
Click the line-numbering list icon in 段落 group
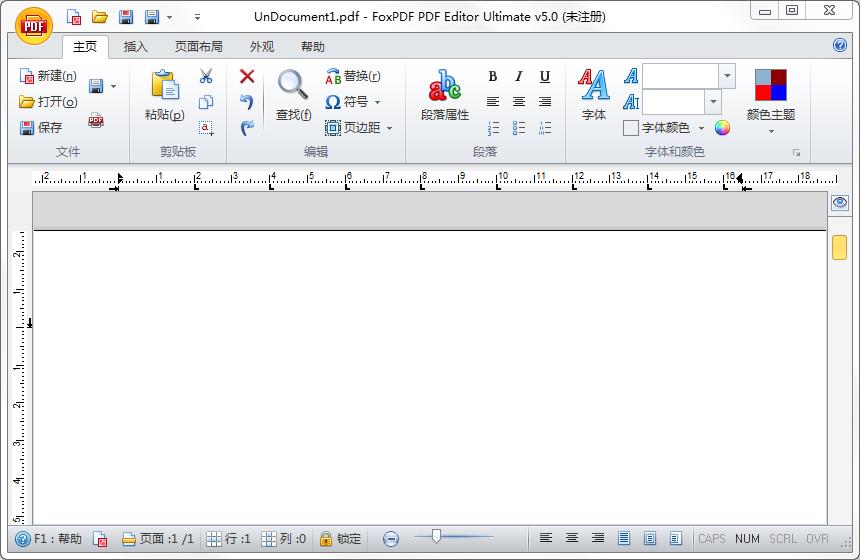point(545,128)
